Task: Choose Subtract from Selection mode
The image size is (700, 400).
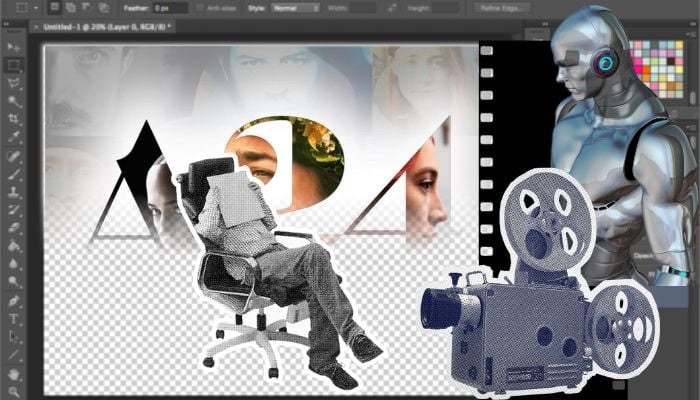Action: pos(87,8)
